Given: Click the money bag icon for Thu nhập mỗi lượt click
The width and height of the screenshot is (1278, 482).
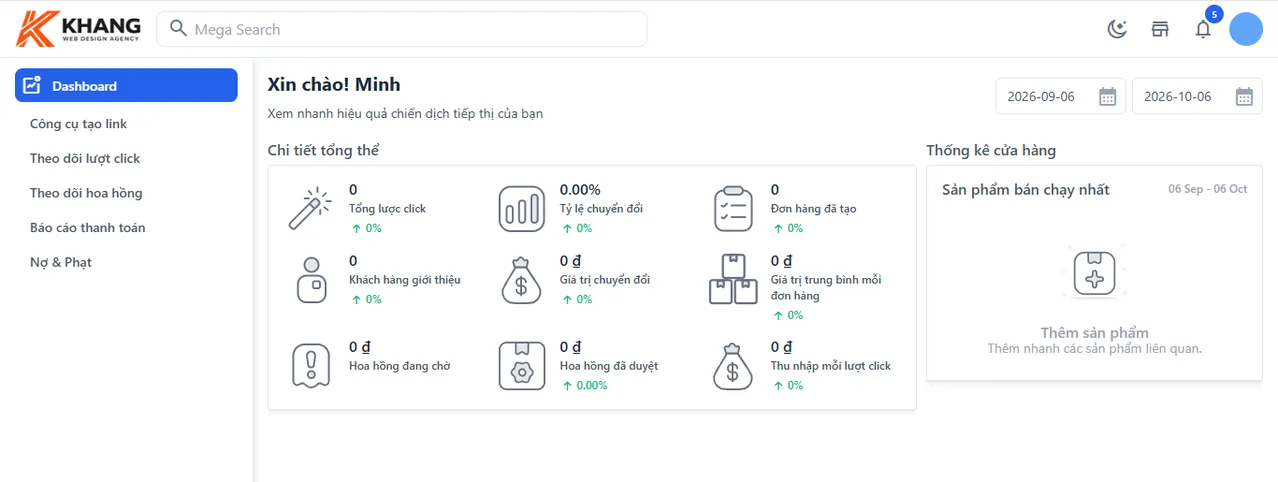Looking at the screenshot, I should (732, 365).
